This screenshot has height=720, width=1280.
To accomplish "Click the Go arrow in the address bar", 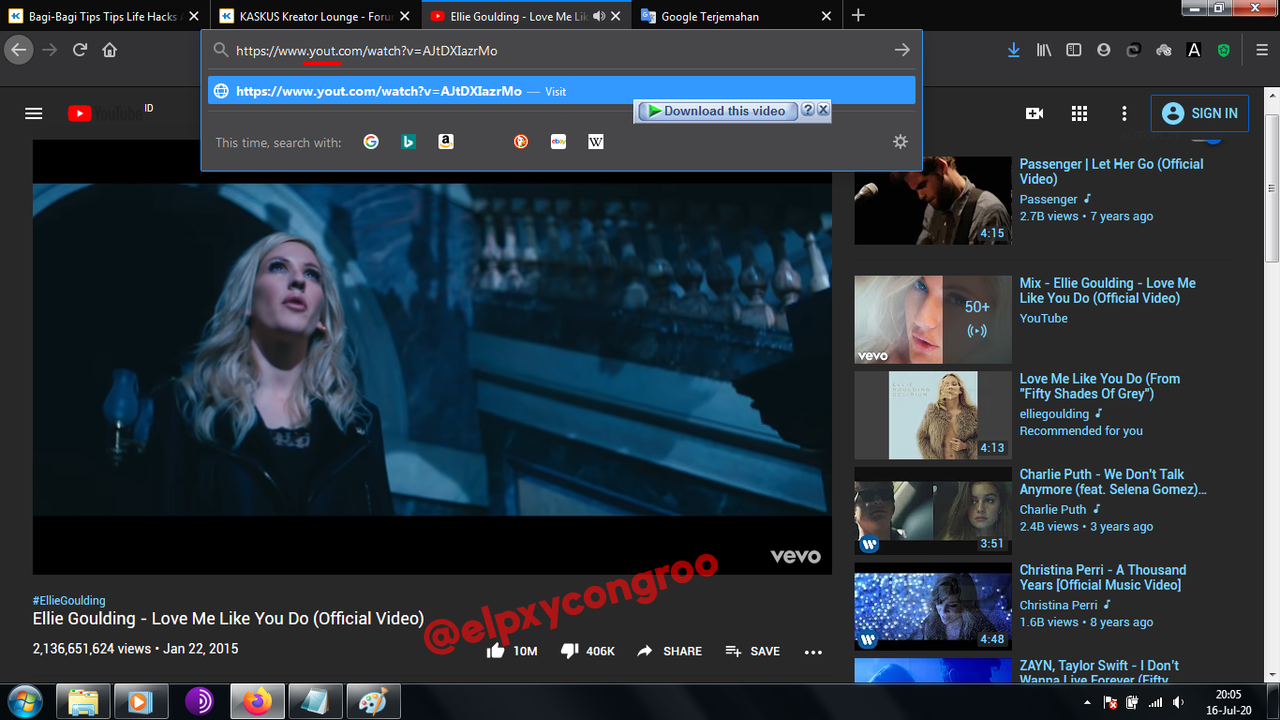I will (902, 50).
